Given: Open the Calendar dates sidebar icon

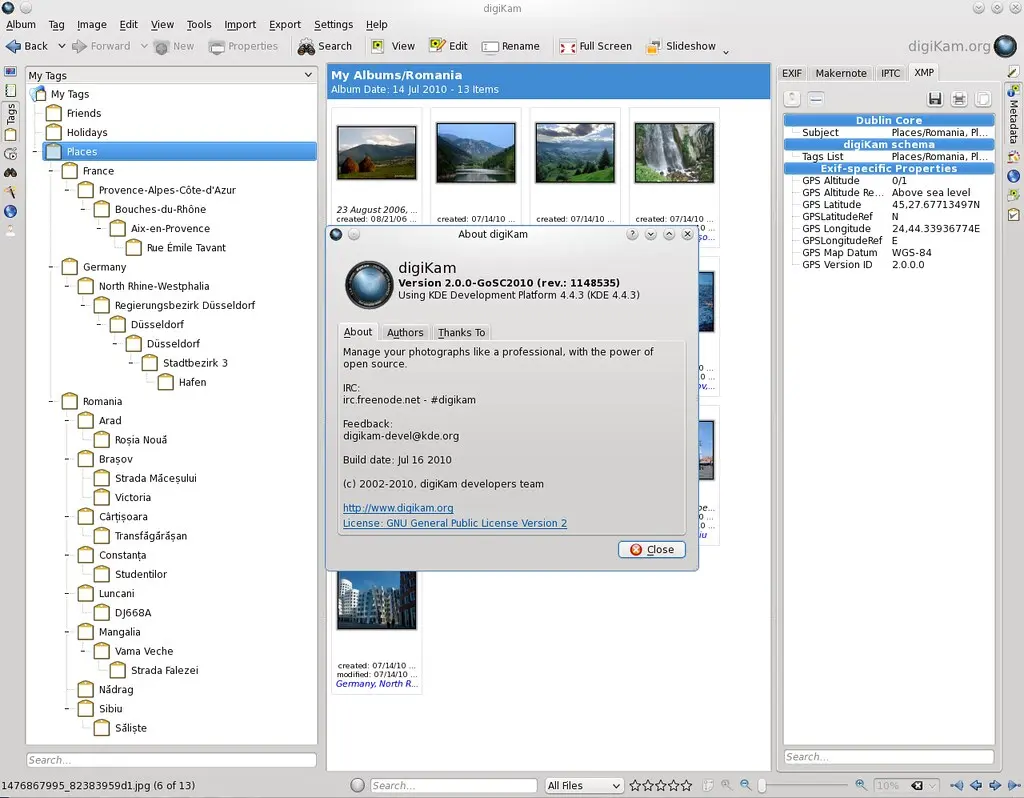Looking at the screenshot, I should pos(10,90).
